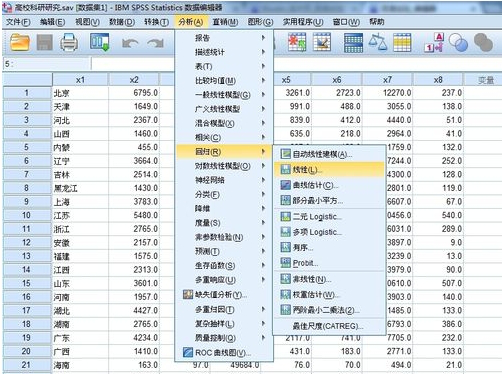
Task: Click icon beside 权重估计(W)
Action: click(x=285, y=295)
